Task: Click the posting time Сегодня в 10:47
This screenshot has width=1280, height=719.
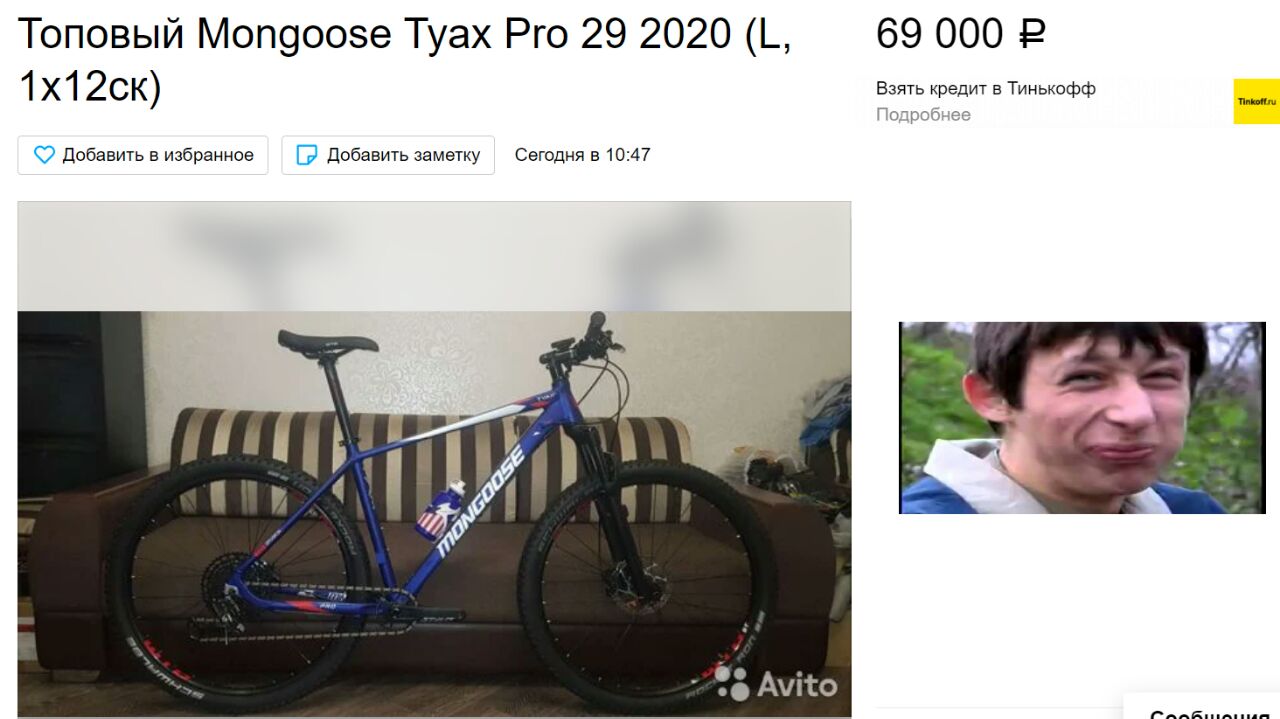Action: pyautogui.click(x=582, y=155)
